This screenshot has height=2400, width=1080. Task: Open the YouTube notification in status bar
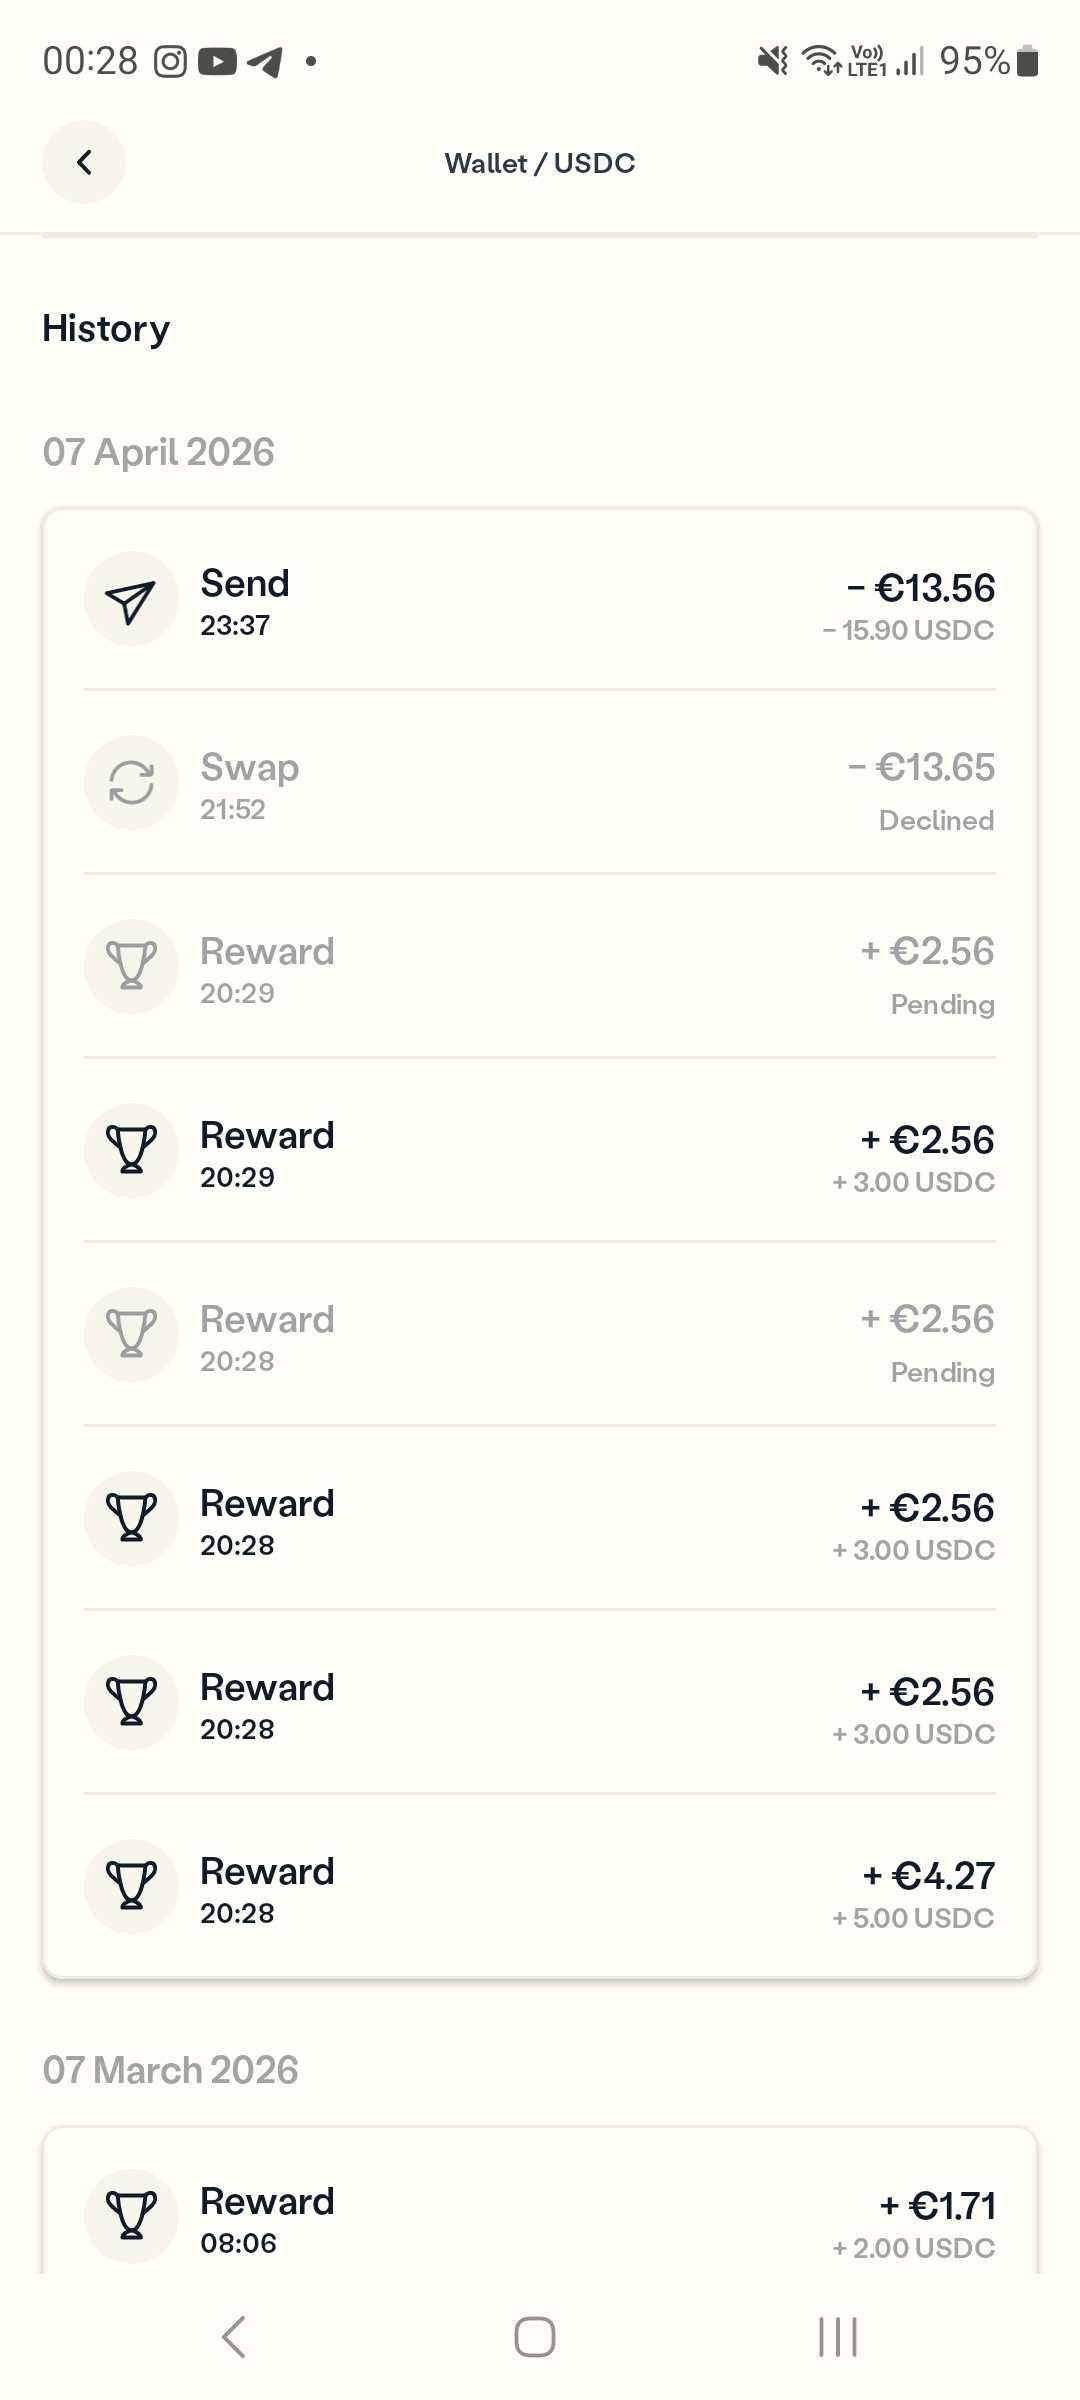click(x=217, y=62)
